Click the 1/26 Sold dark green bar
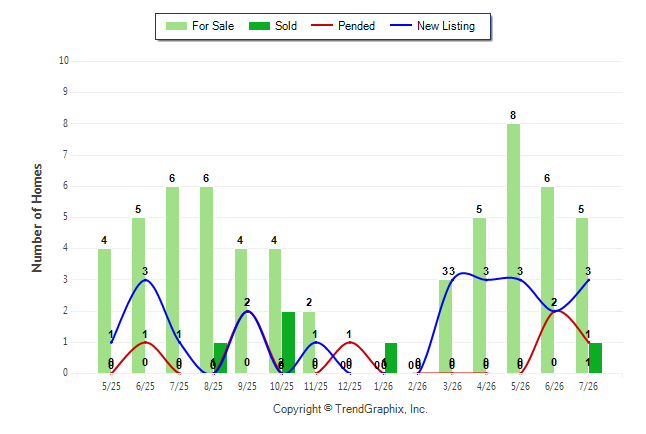Viewport: 646px width, 434px height. pos(391,358)
